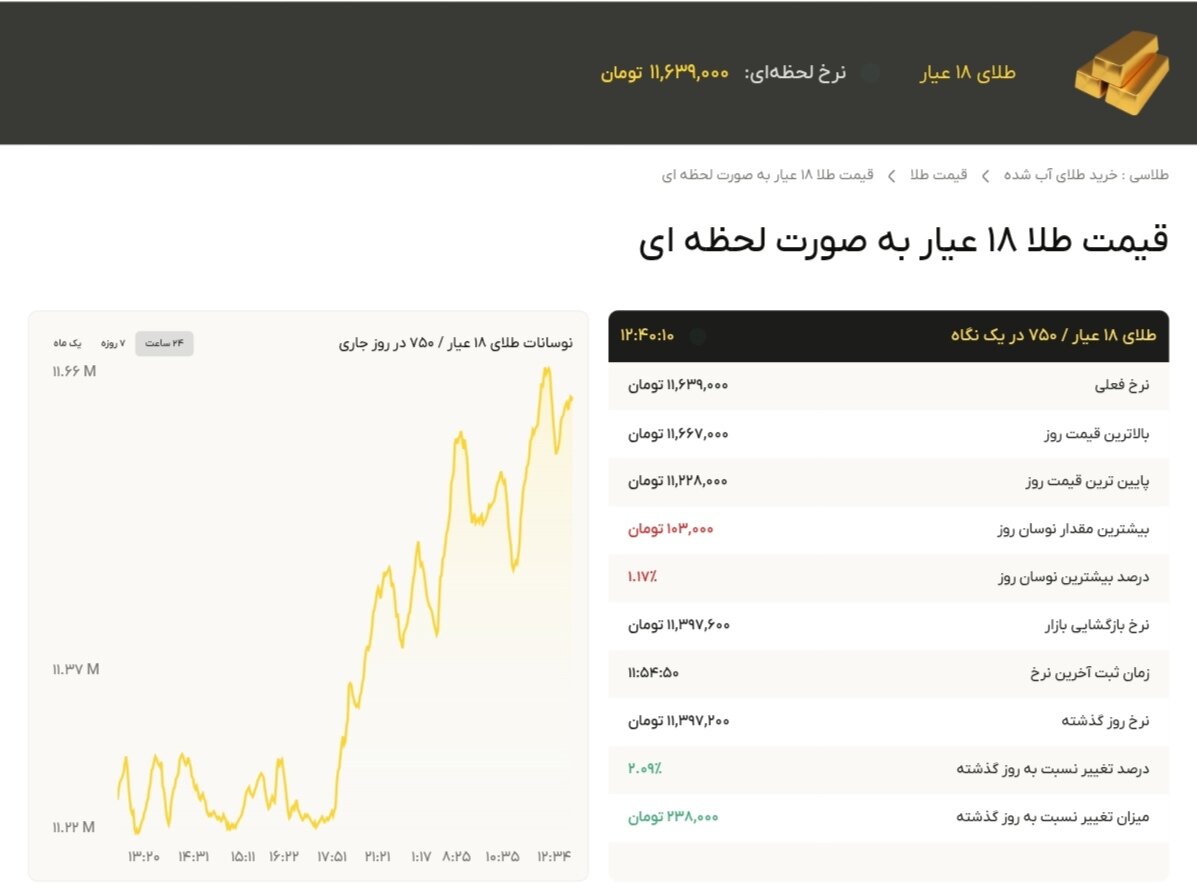Enable the «۲۴ ساعت» chart time range
The width and height of the screenshot is (1197, 894).
(164, 343)
